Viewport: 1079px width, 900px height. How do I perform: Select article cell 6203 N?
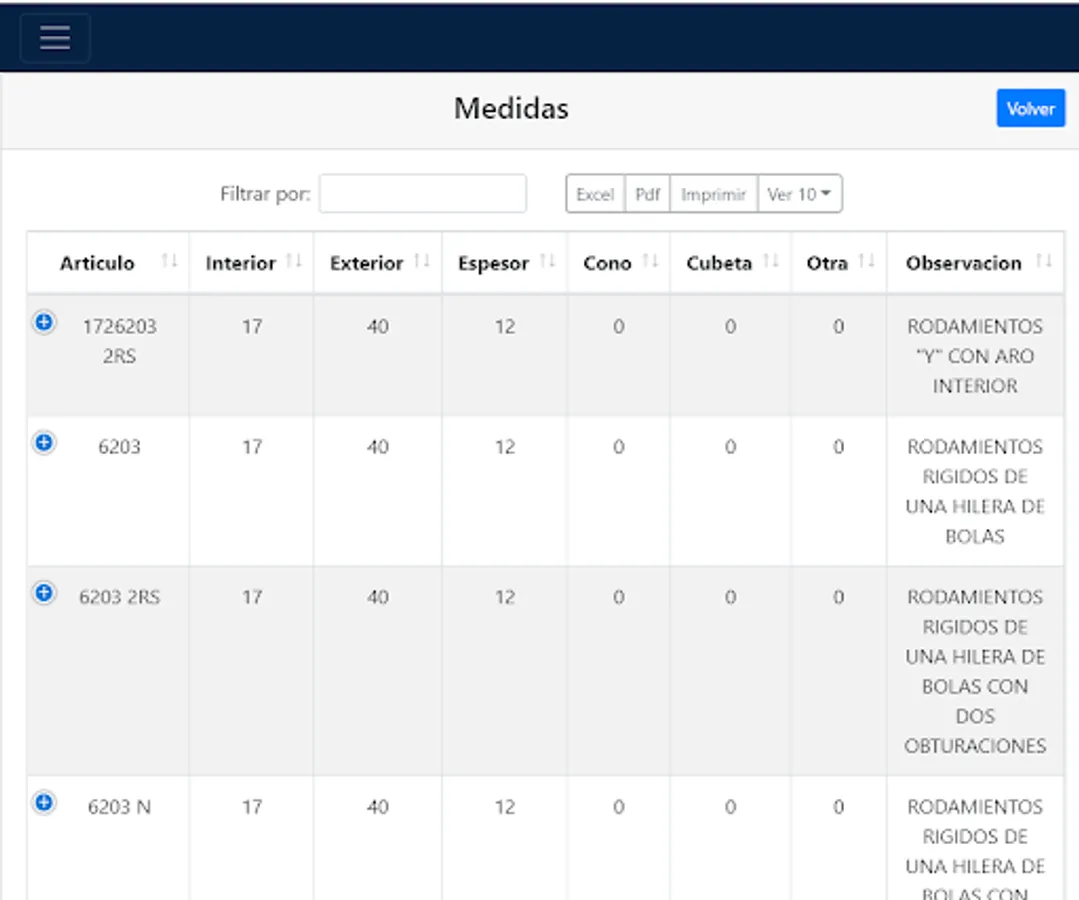120,806
